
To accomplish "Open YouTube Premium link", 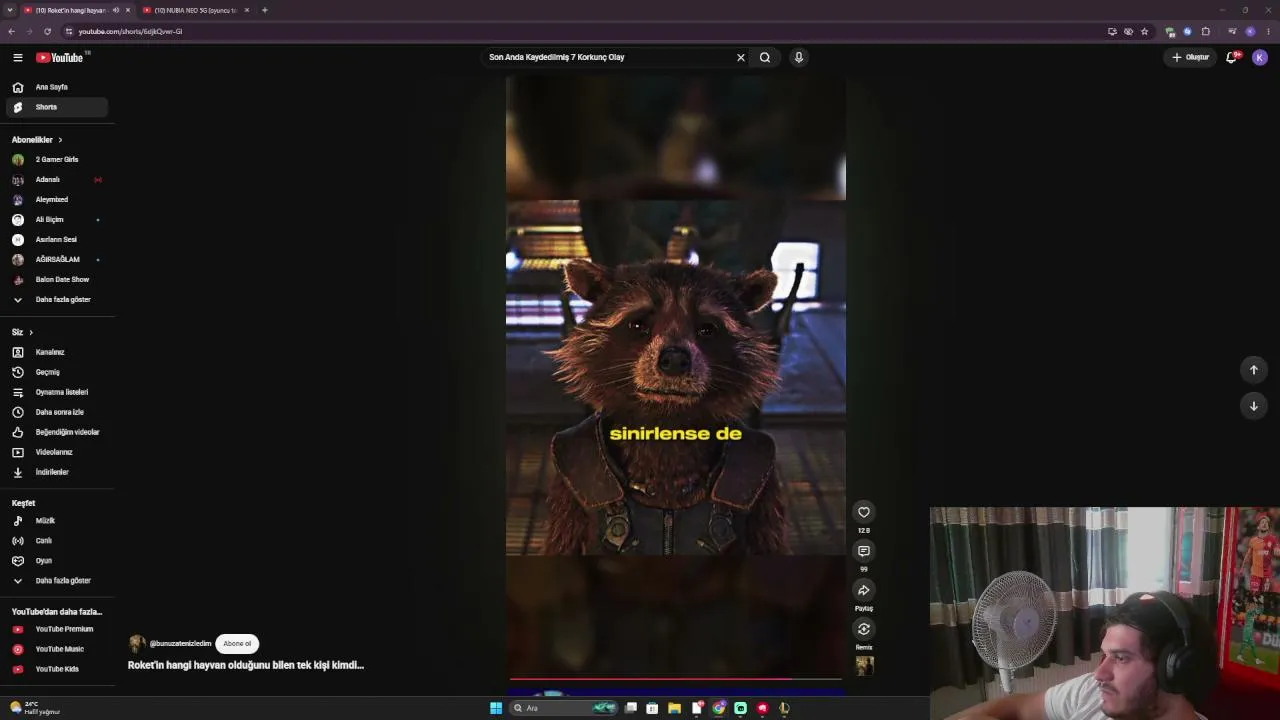I will click(x=56, y=629).
